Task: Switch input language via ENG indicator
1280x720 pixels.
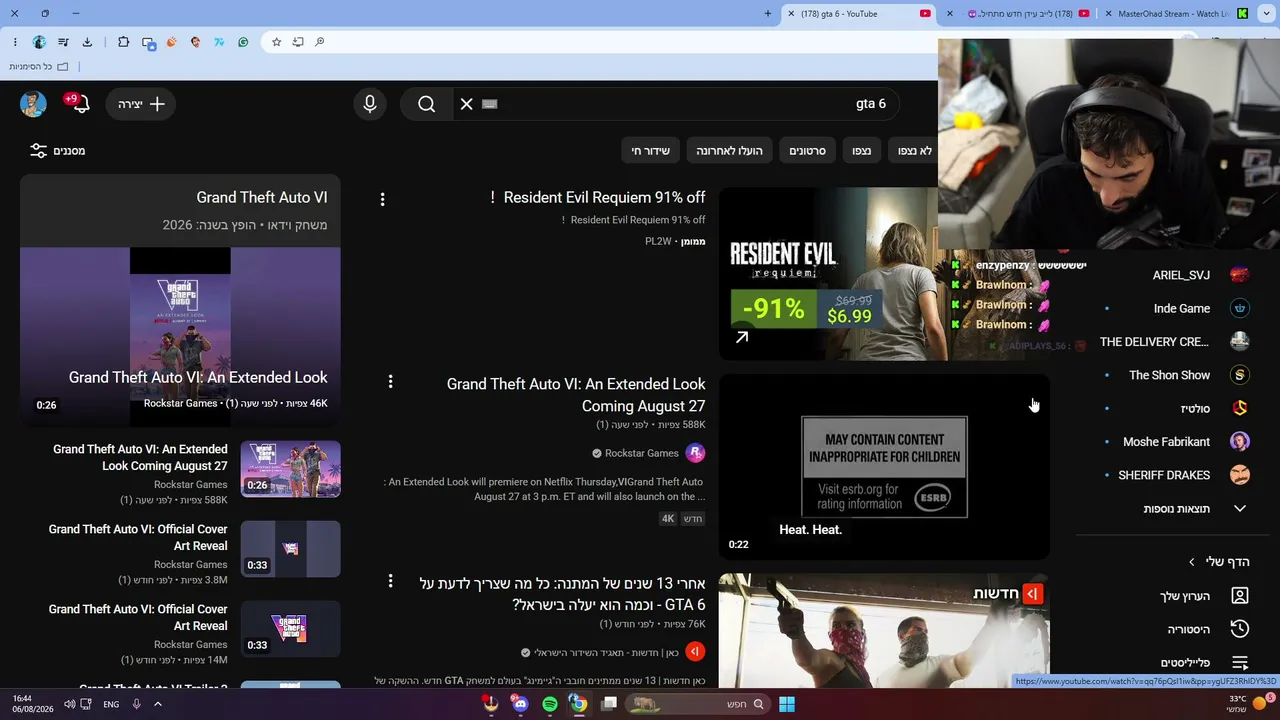Action: [x=111, y=704]
